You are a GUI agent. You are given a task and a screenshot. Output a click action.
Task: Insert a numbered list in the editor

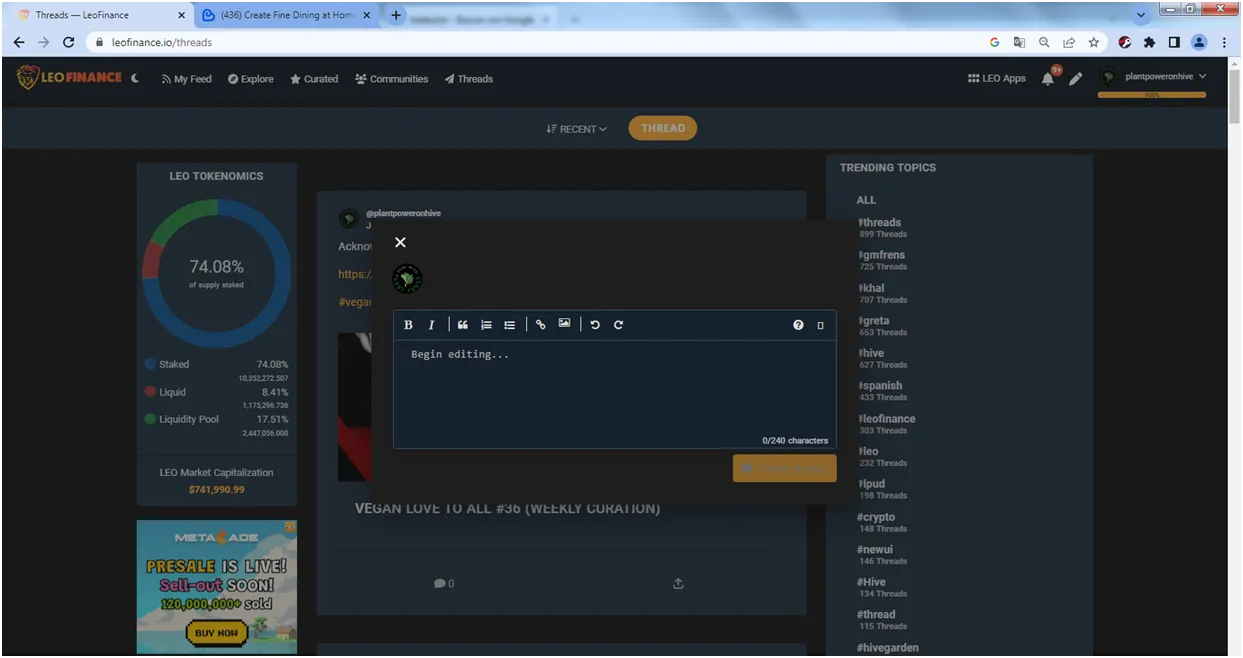point(486,325)
